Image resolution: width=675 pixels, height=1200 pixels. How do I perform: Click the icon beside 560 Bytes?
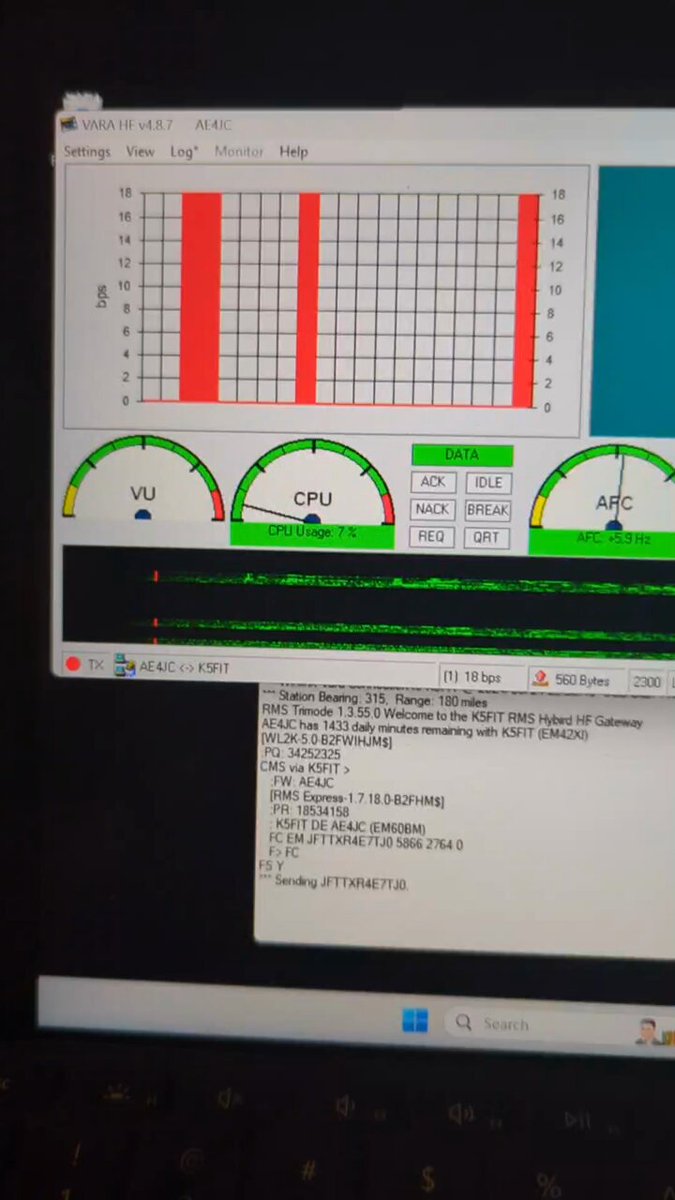tap(541, 679)
